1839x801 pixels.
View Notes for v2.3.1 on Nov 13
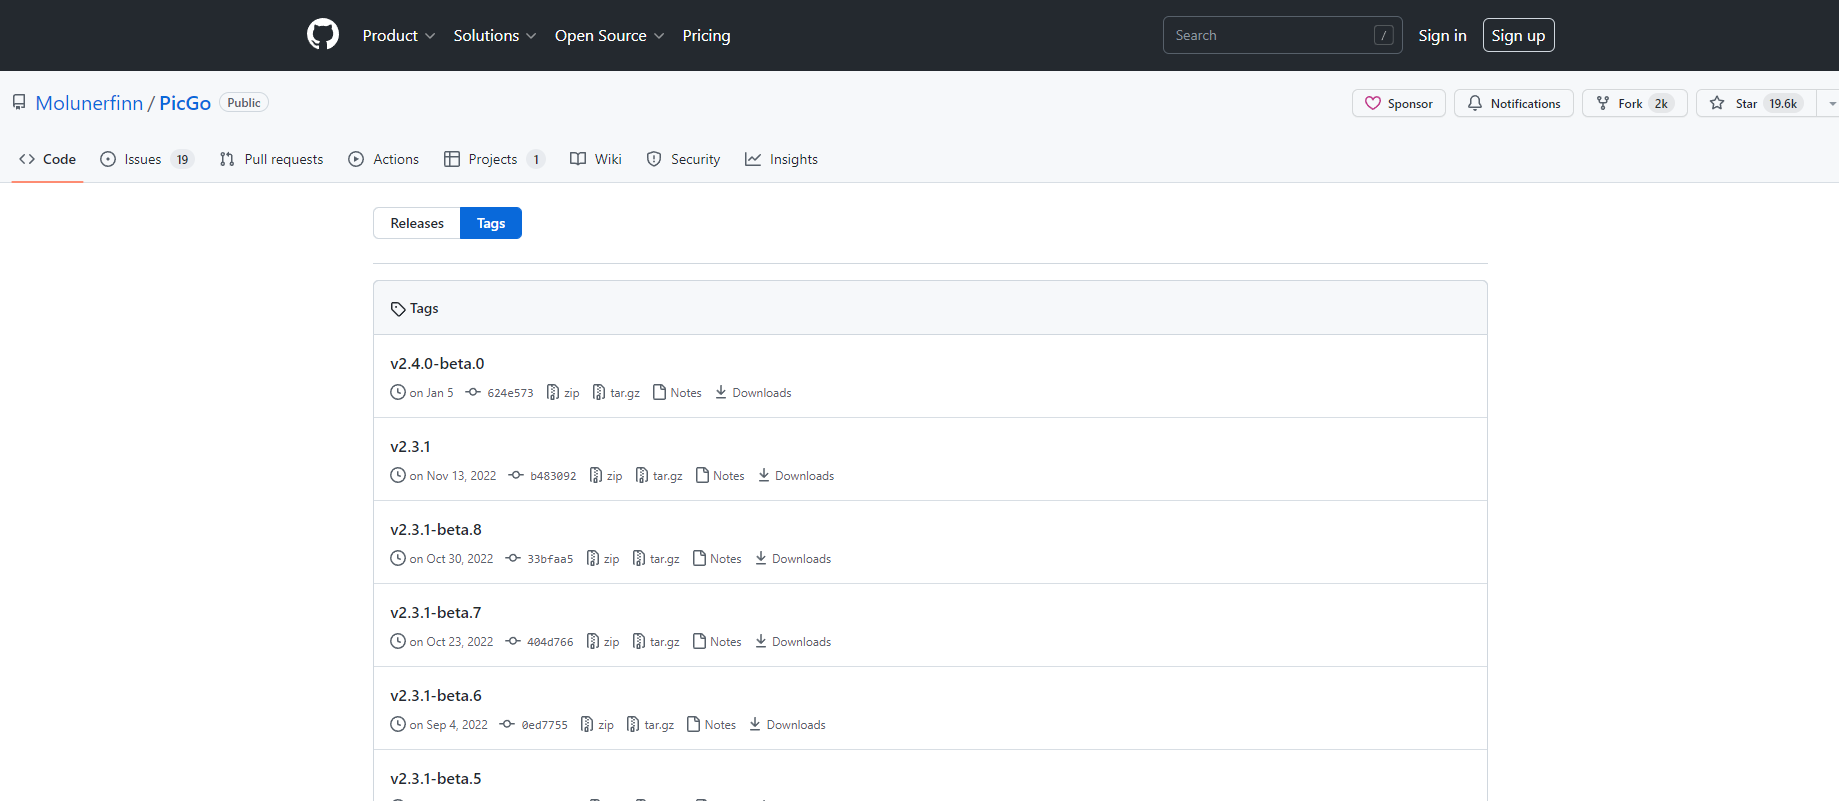720,476
